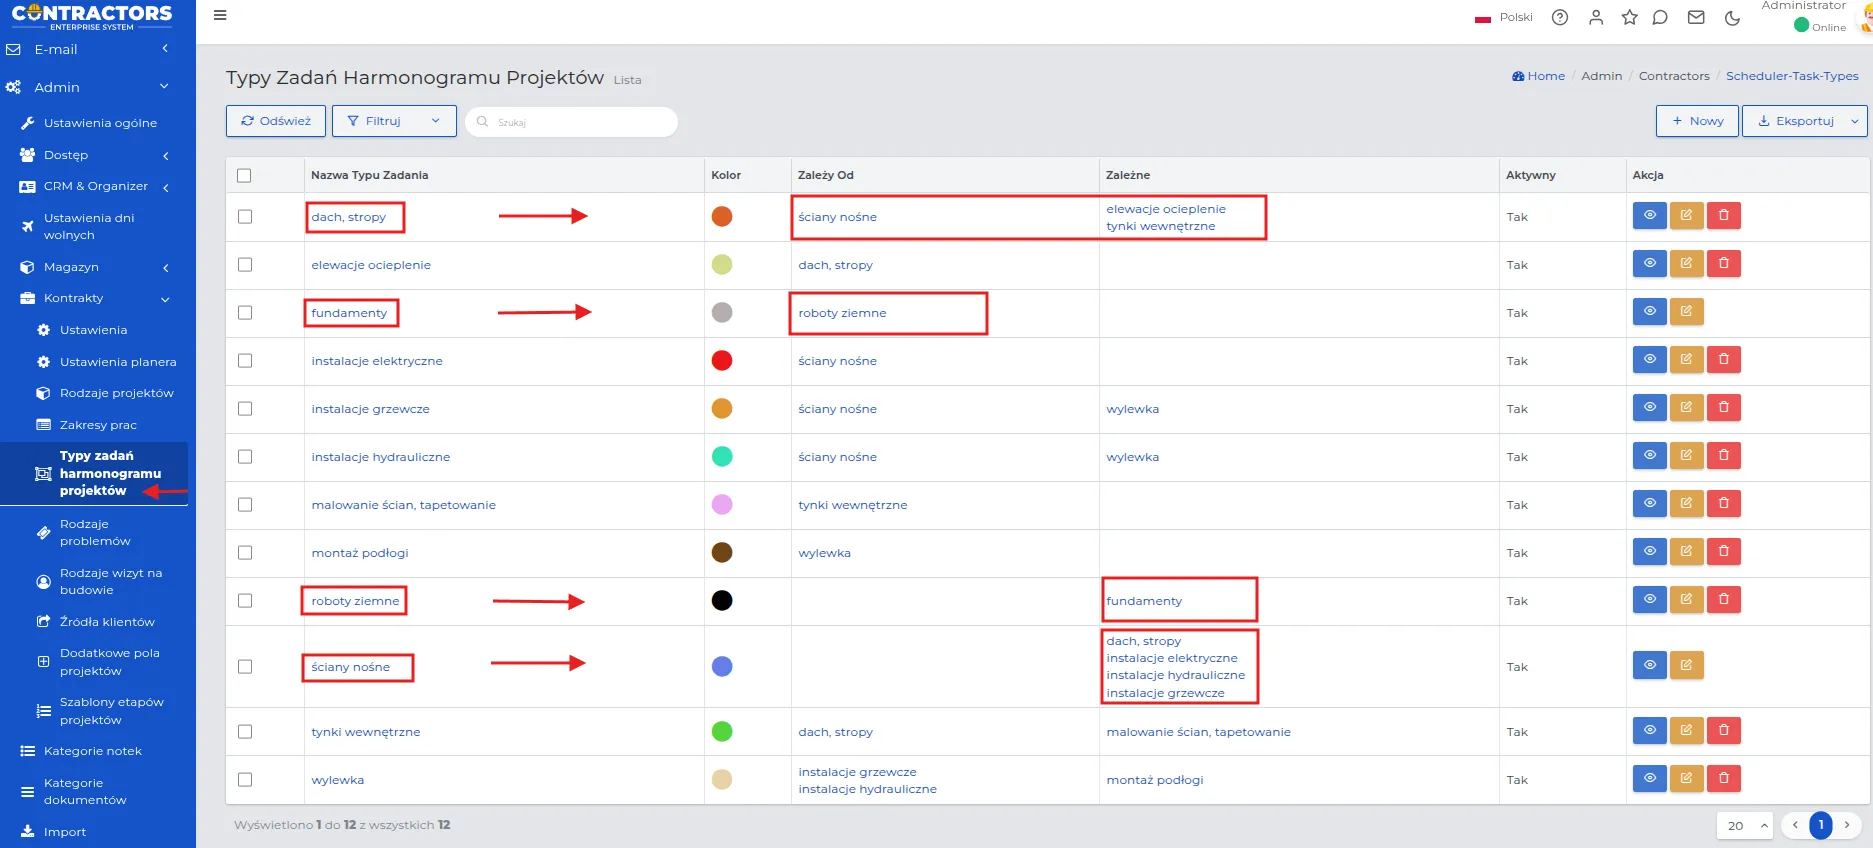
Task: Click the Nowy button
Action: click(x=1697, y=121)
